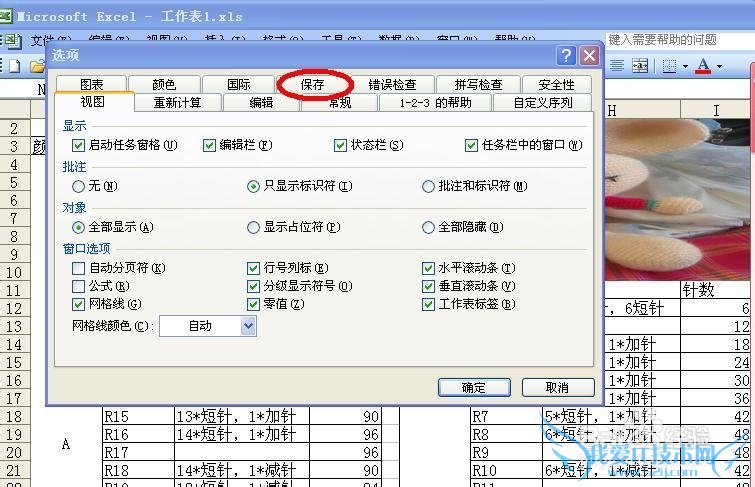Click cell containing R10
This screenshot has width=755, height=487.
[506, 470]
